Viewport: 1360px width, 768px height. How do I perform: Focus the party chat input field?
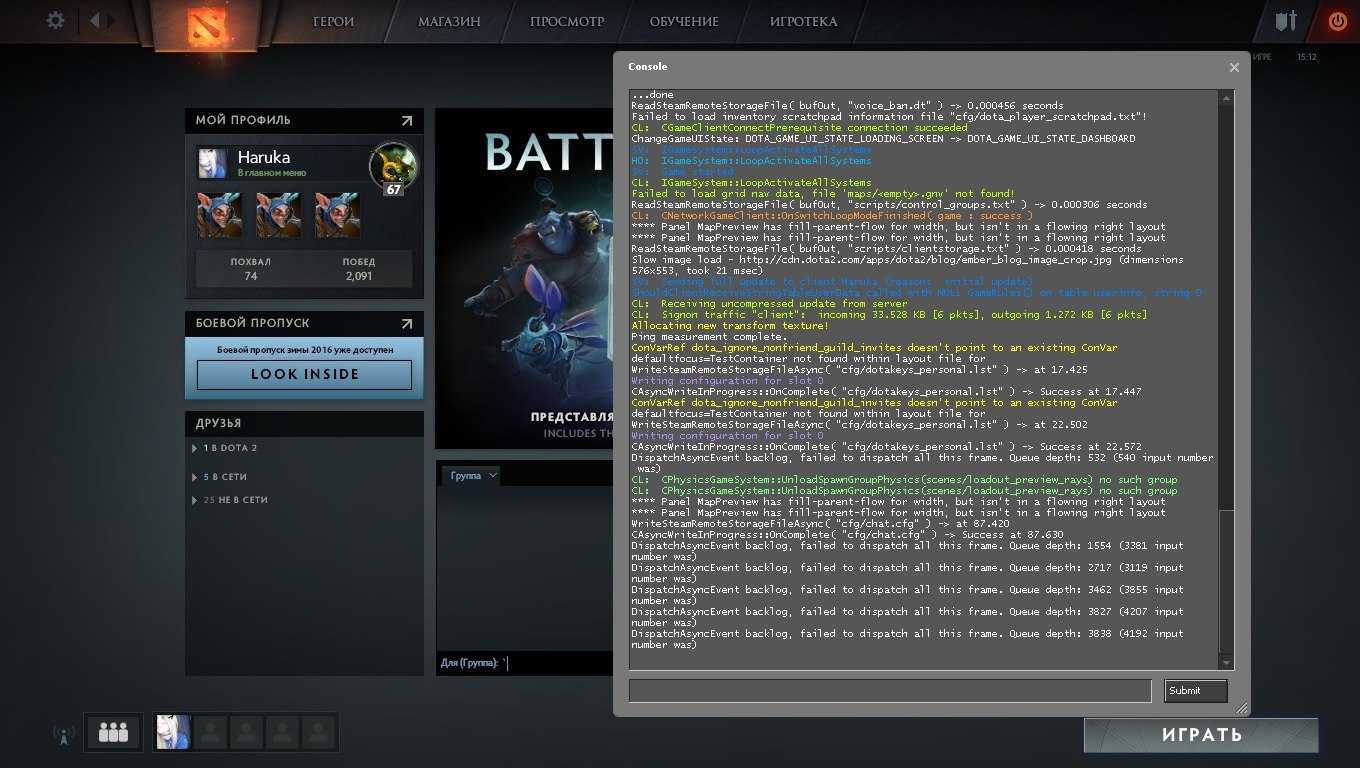point(525,663)
